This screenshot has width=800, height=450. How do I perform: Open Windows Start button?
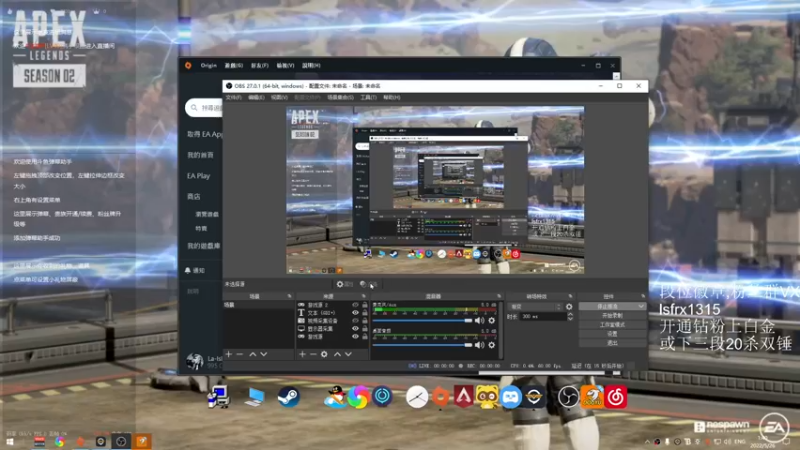click(9, 442)
